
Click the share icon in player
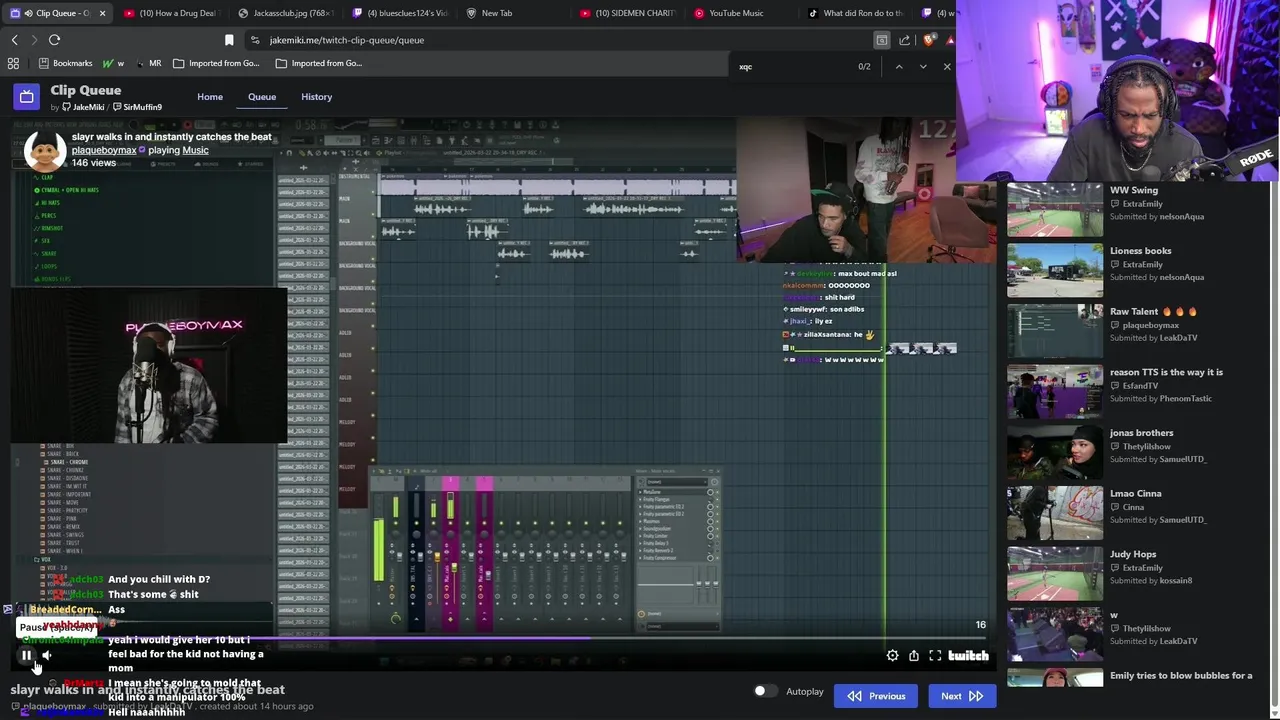coord(914,655)
